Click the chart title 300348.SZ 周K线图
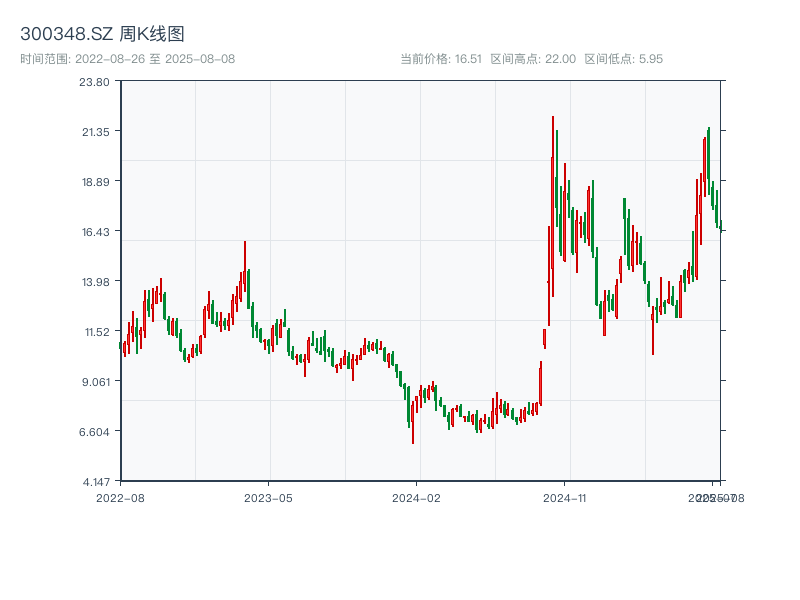The image size is (800, 600). click(102, 34)
